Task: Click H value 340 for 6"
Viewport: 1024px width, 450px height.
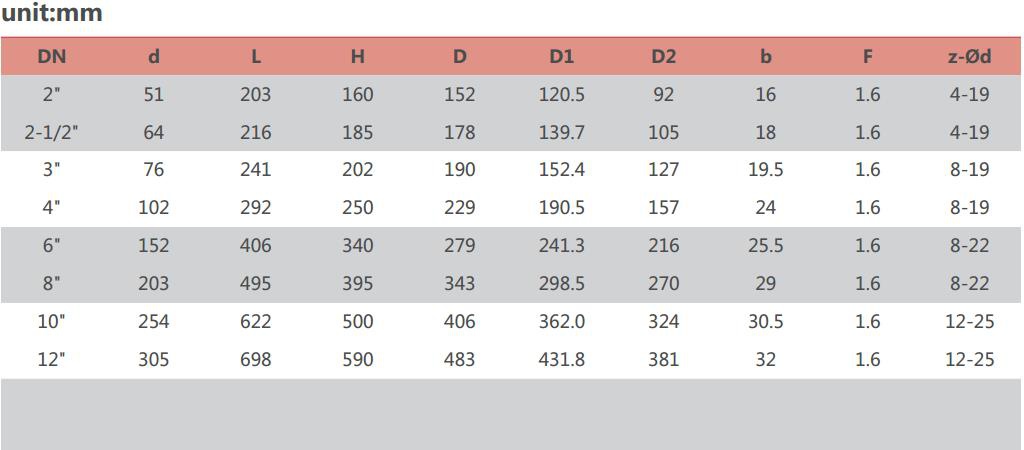Action: 358,246
